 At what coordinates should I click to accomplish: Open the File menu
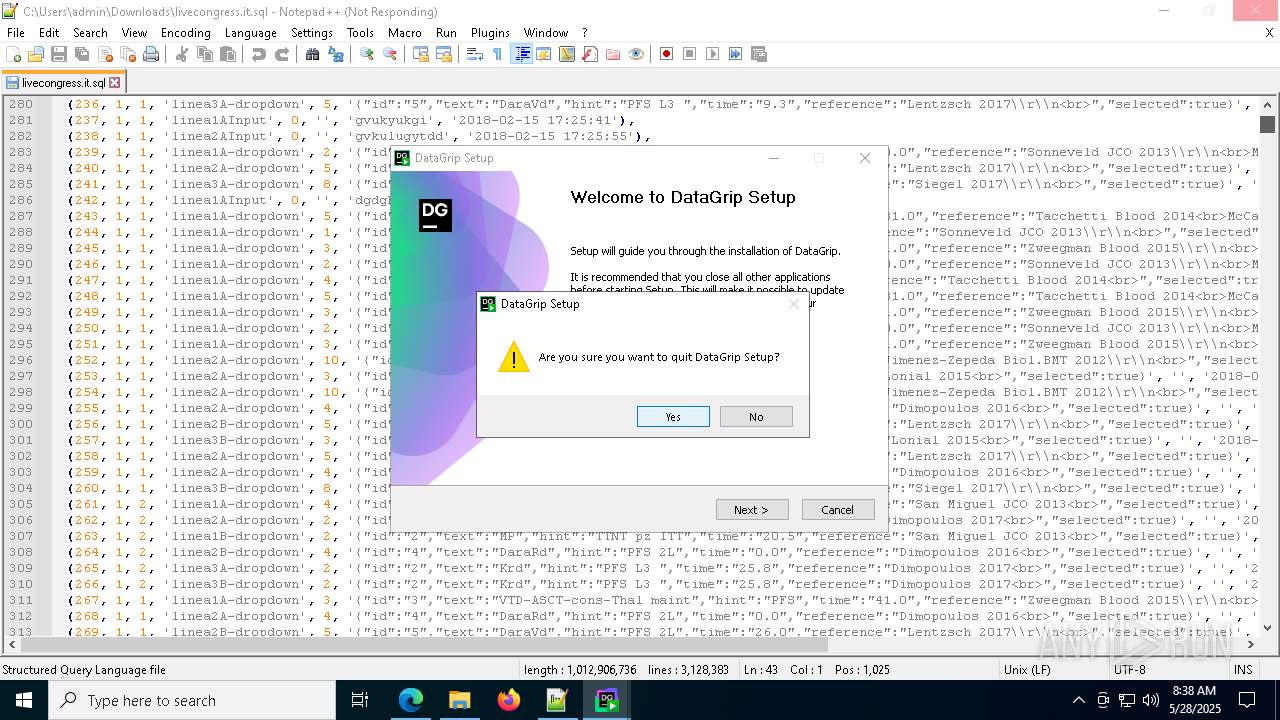point(16,32)
